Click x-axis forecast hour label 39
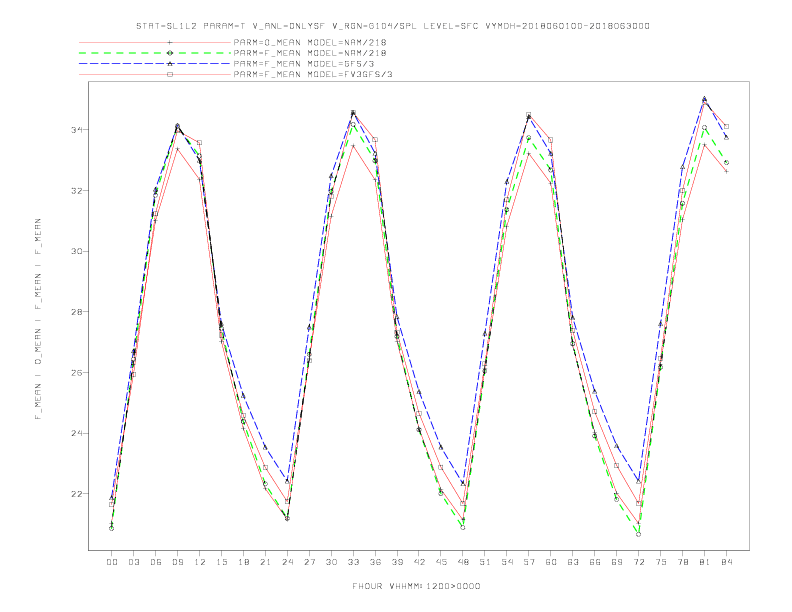This screenshot has height=612, width=792. (x=397, y=562)
